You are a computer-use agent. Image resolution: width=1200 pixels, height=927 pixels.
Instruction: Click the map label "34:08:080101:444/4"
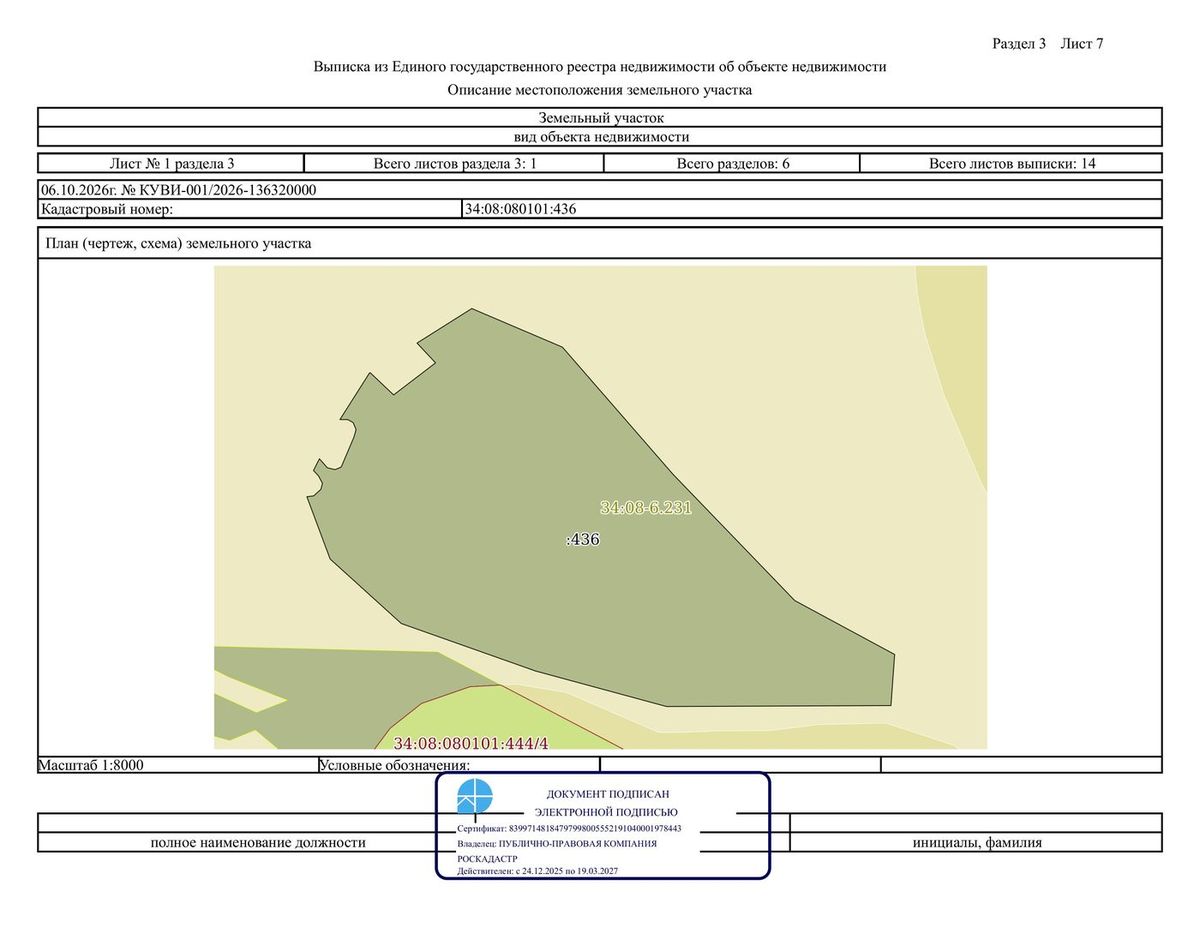472,743
